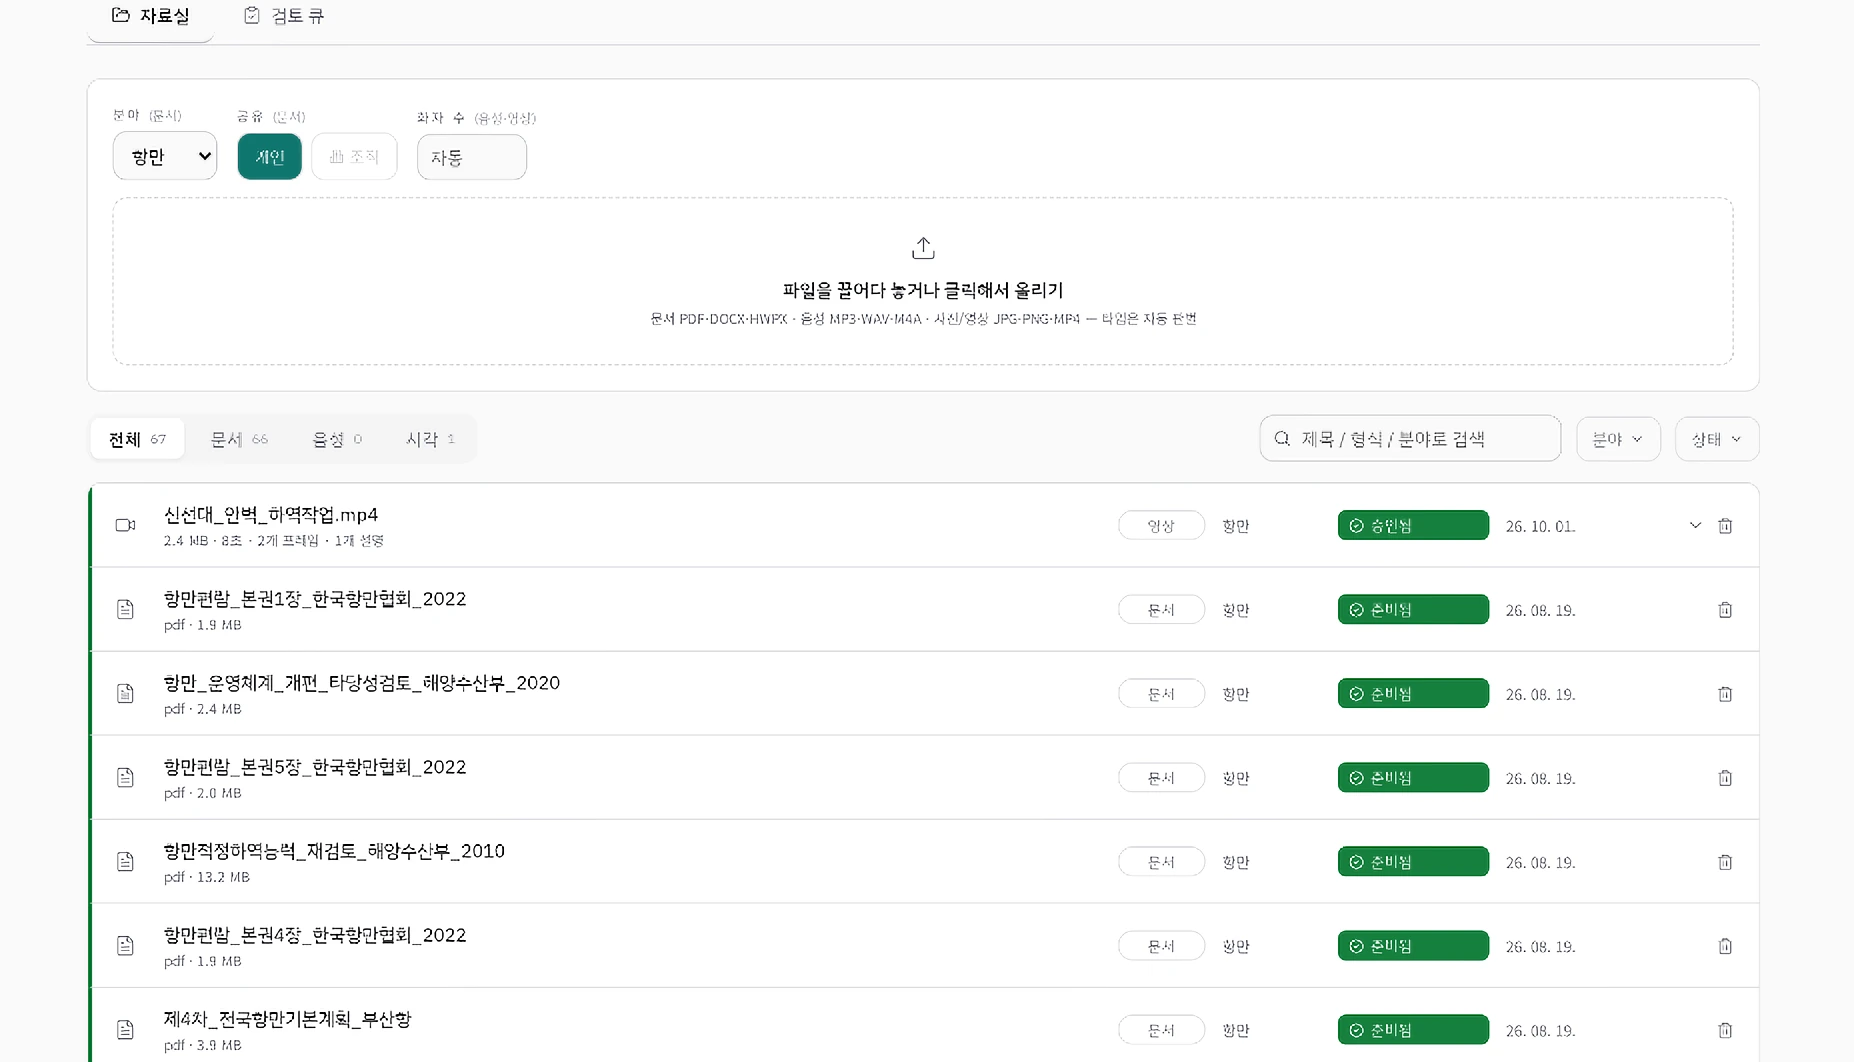
Task: Filter the list by 음성 0 tab
Action: point(338,439)
